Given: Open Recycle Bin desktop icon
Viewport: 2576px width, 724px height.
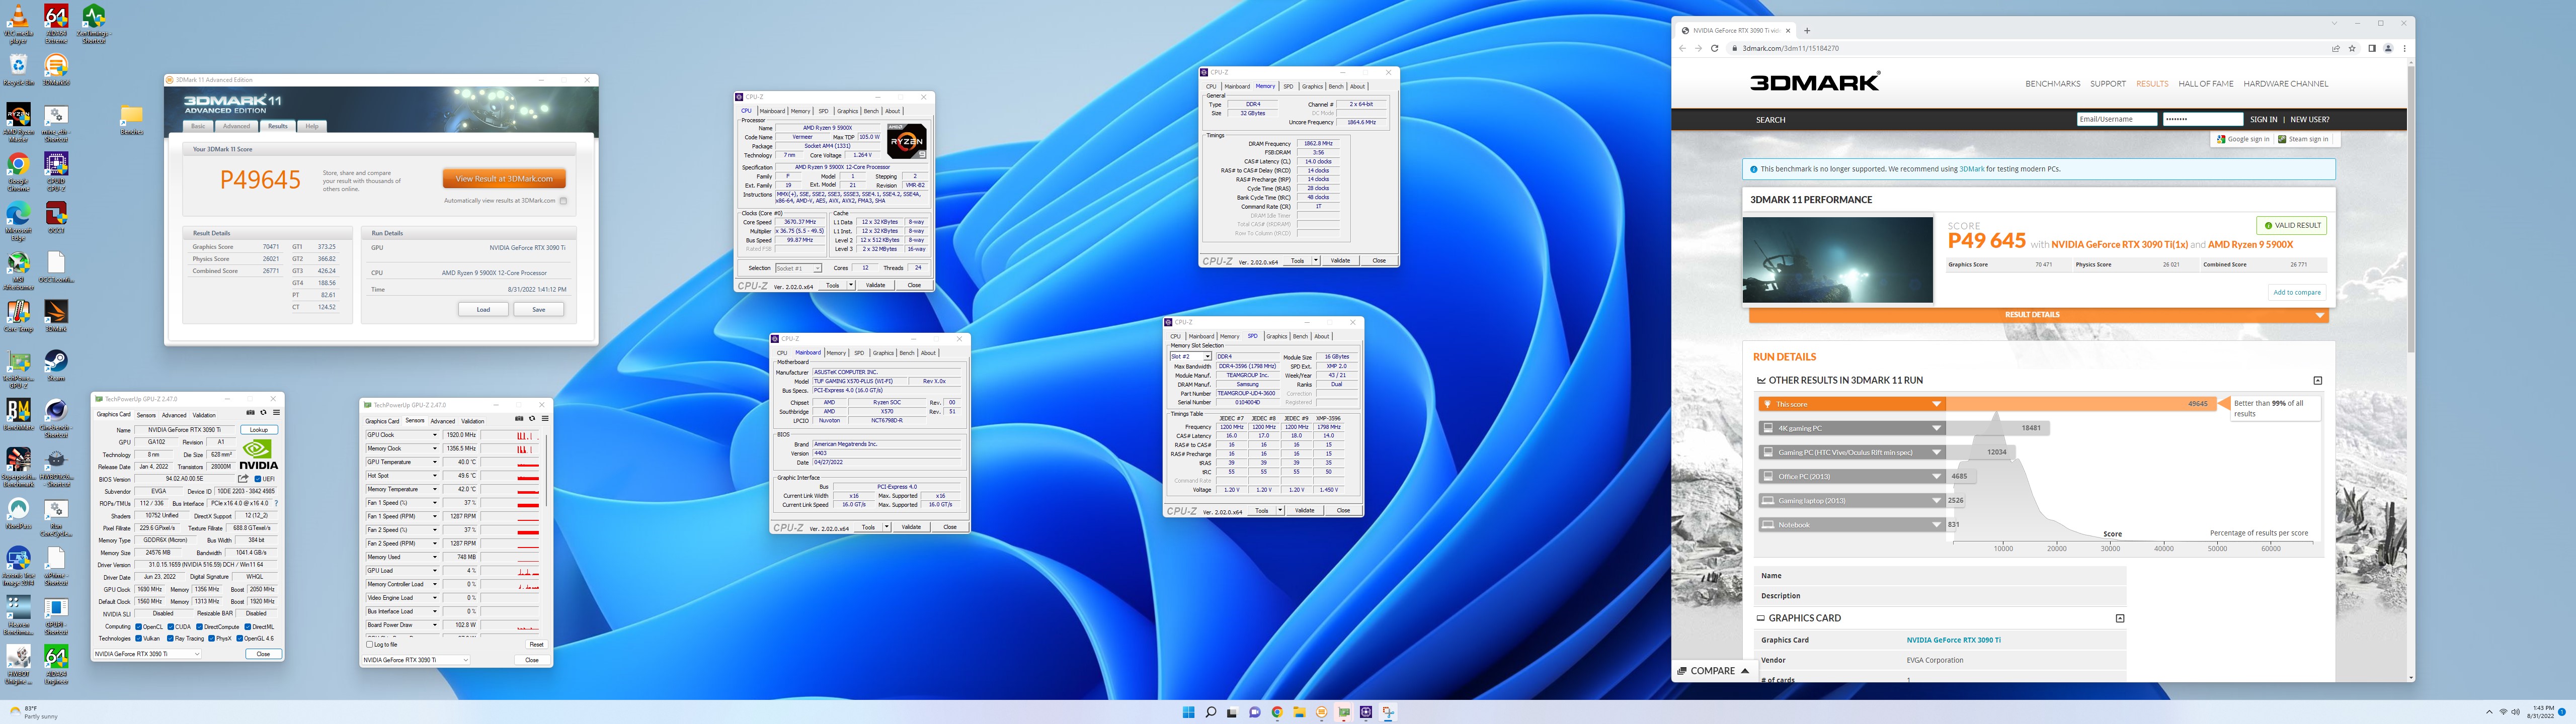Looking at the screenshot, I should (18, 69).
